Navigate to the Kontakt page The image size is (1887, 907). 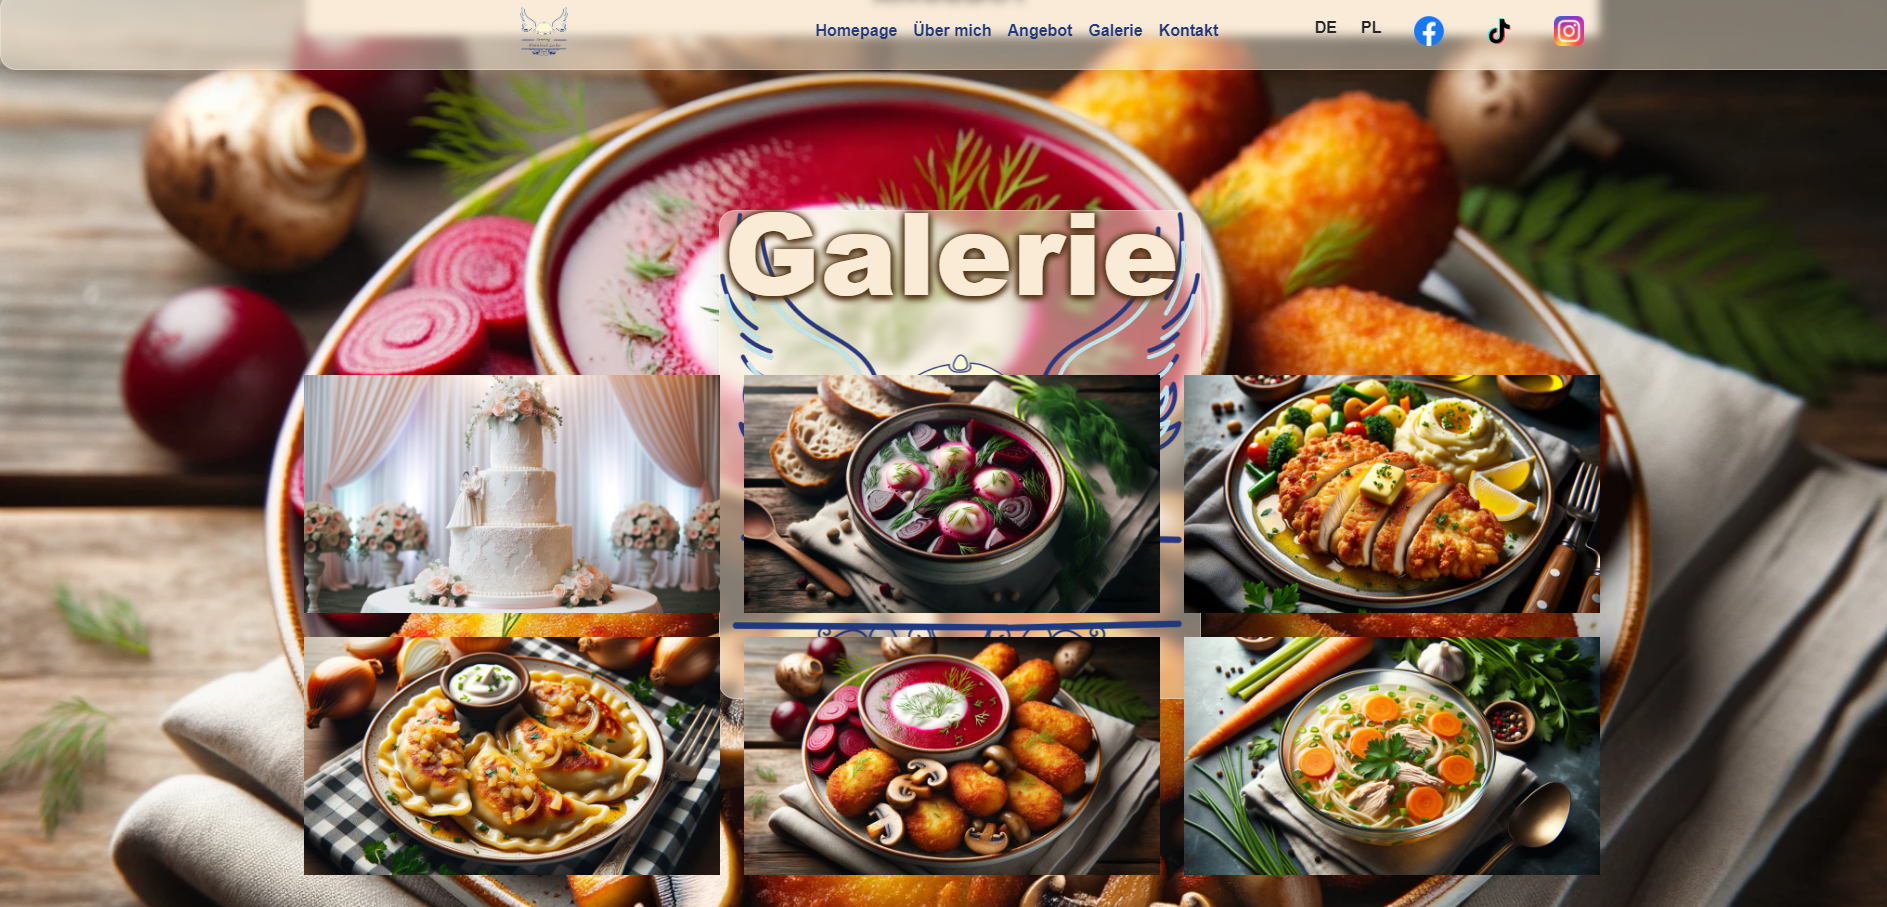click(x=1188, y=30)
